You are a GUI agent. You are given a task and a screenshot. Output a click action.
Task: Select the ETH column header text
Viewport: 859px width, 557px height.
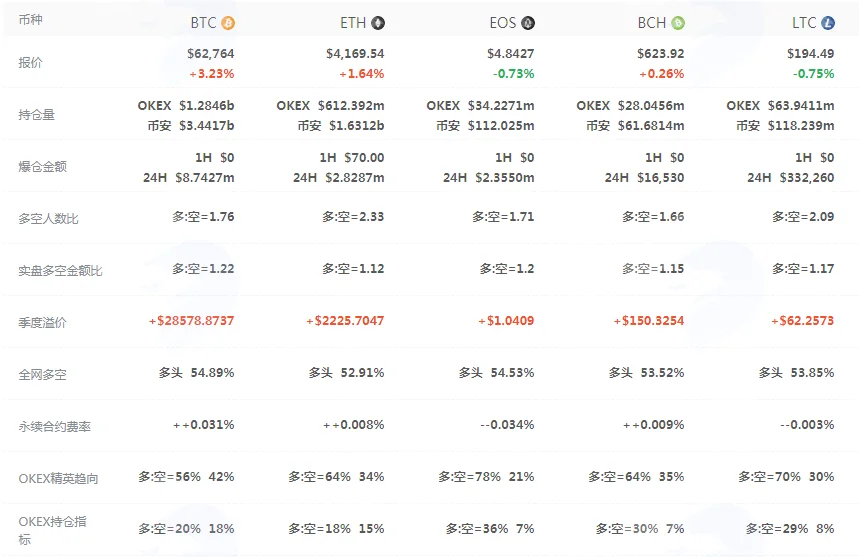(353, 23)
